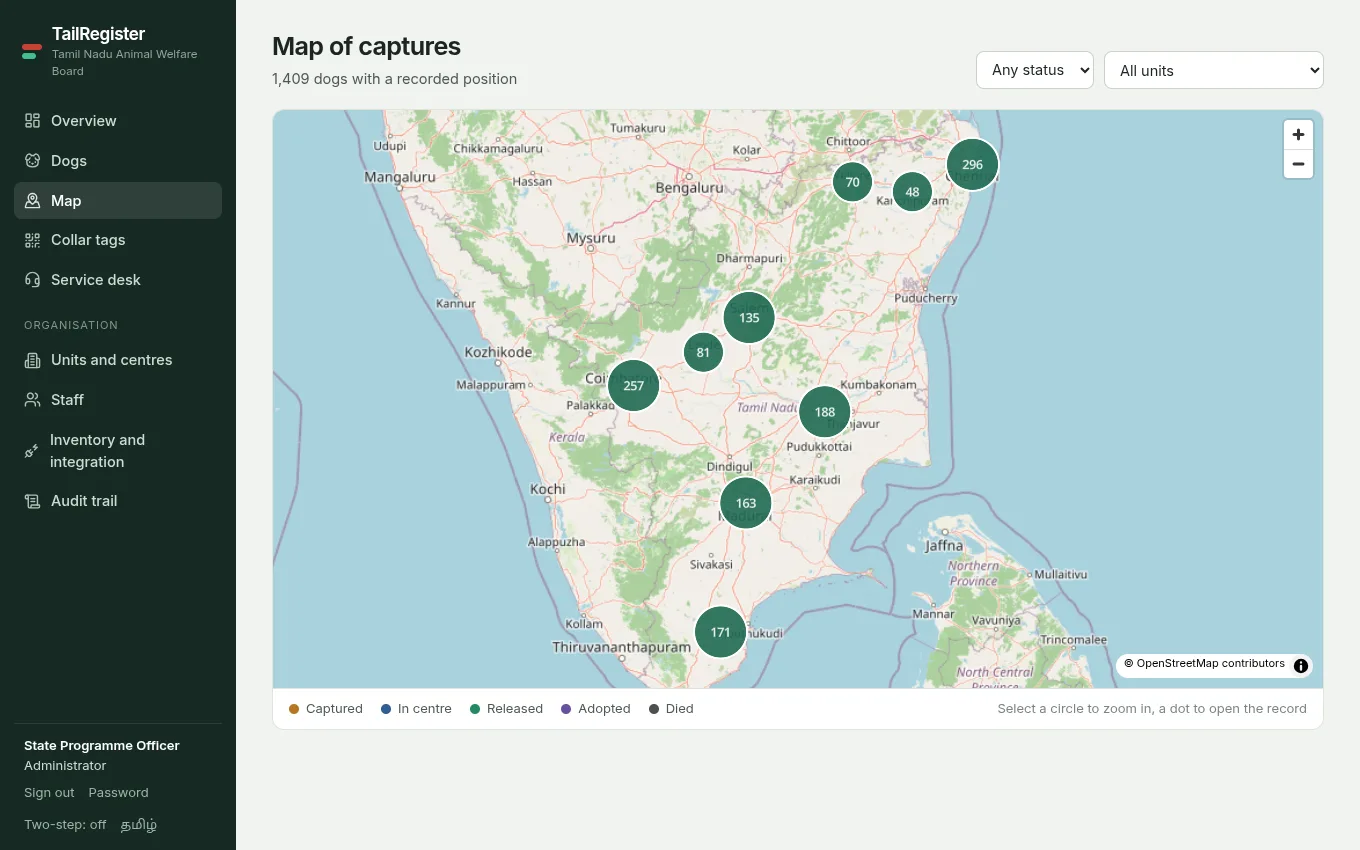Viewport: 1360px width, 850px height.
Task: Click the Sign out link
Action: (49, 793)
